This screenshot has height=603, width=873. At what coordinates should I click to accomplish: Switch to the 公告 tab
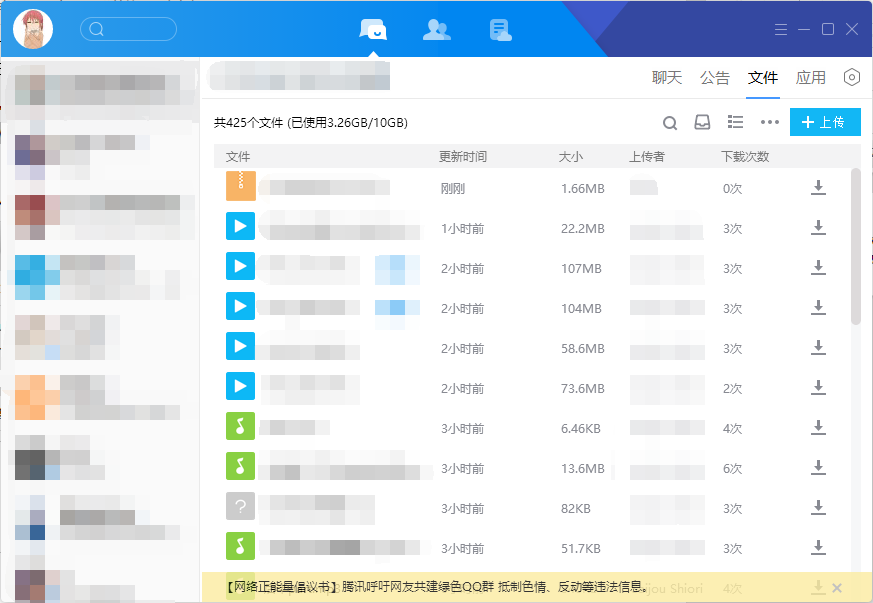pyautogui.click(x=715, y=77)
